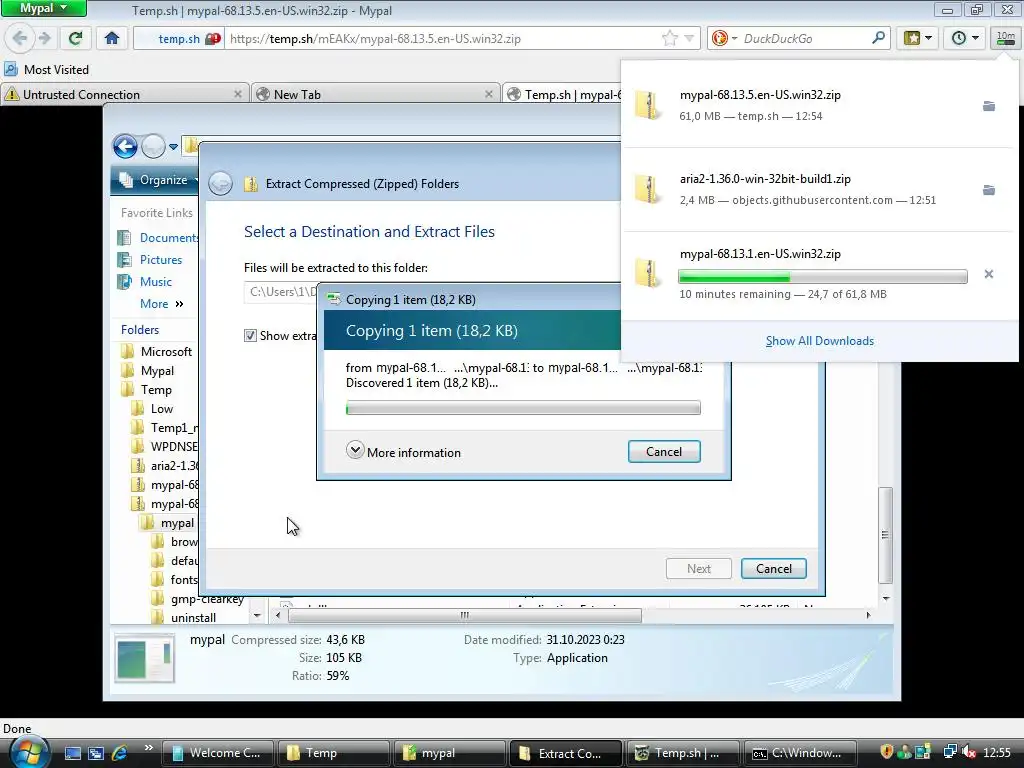Open Pictures favorite link
Image resolution: width=1024 pixels, height=768 pixels.
click(x=150, y=260)
